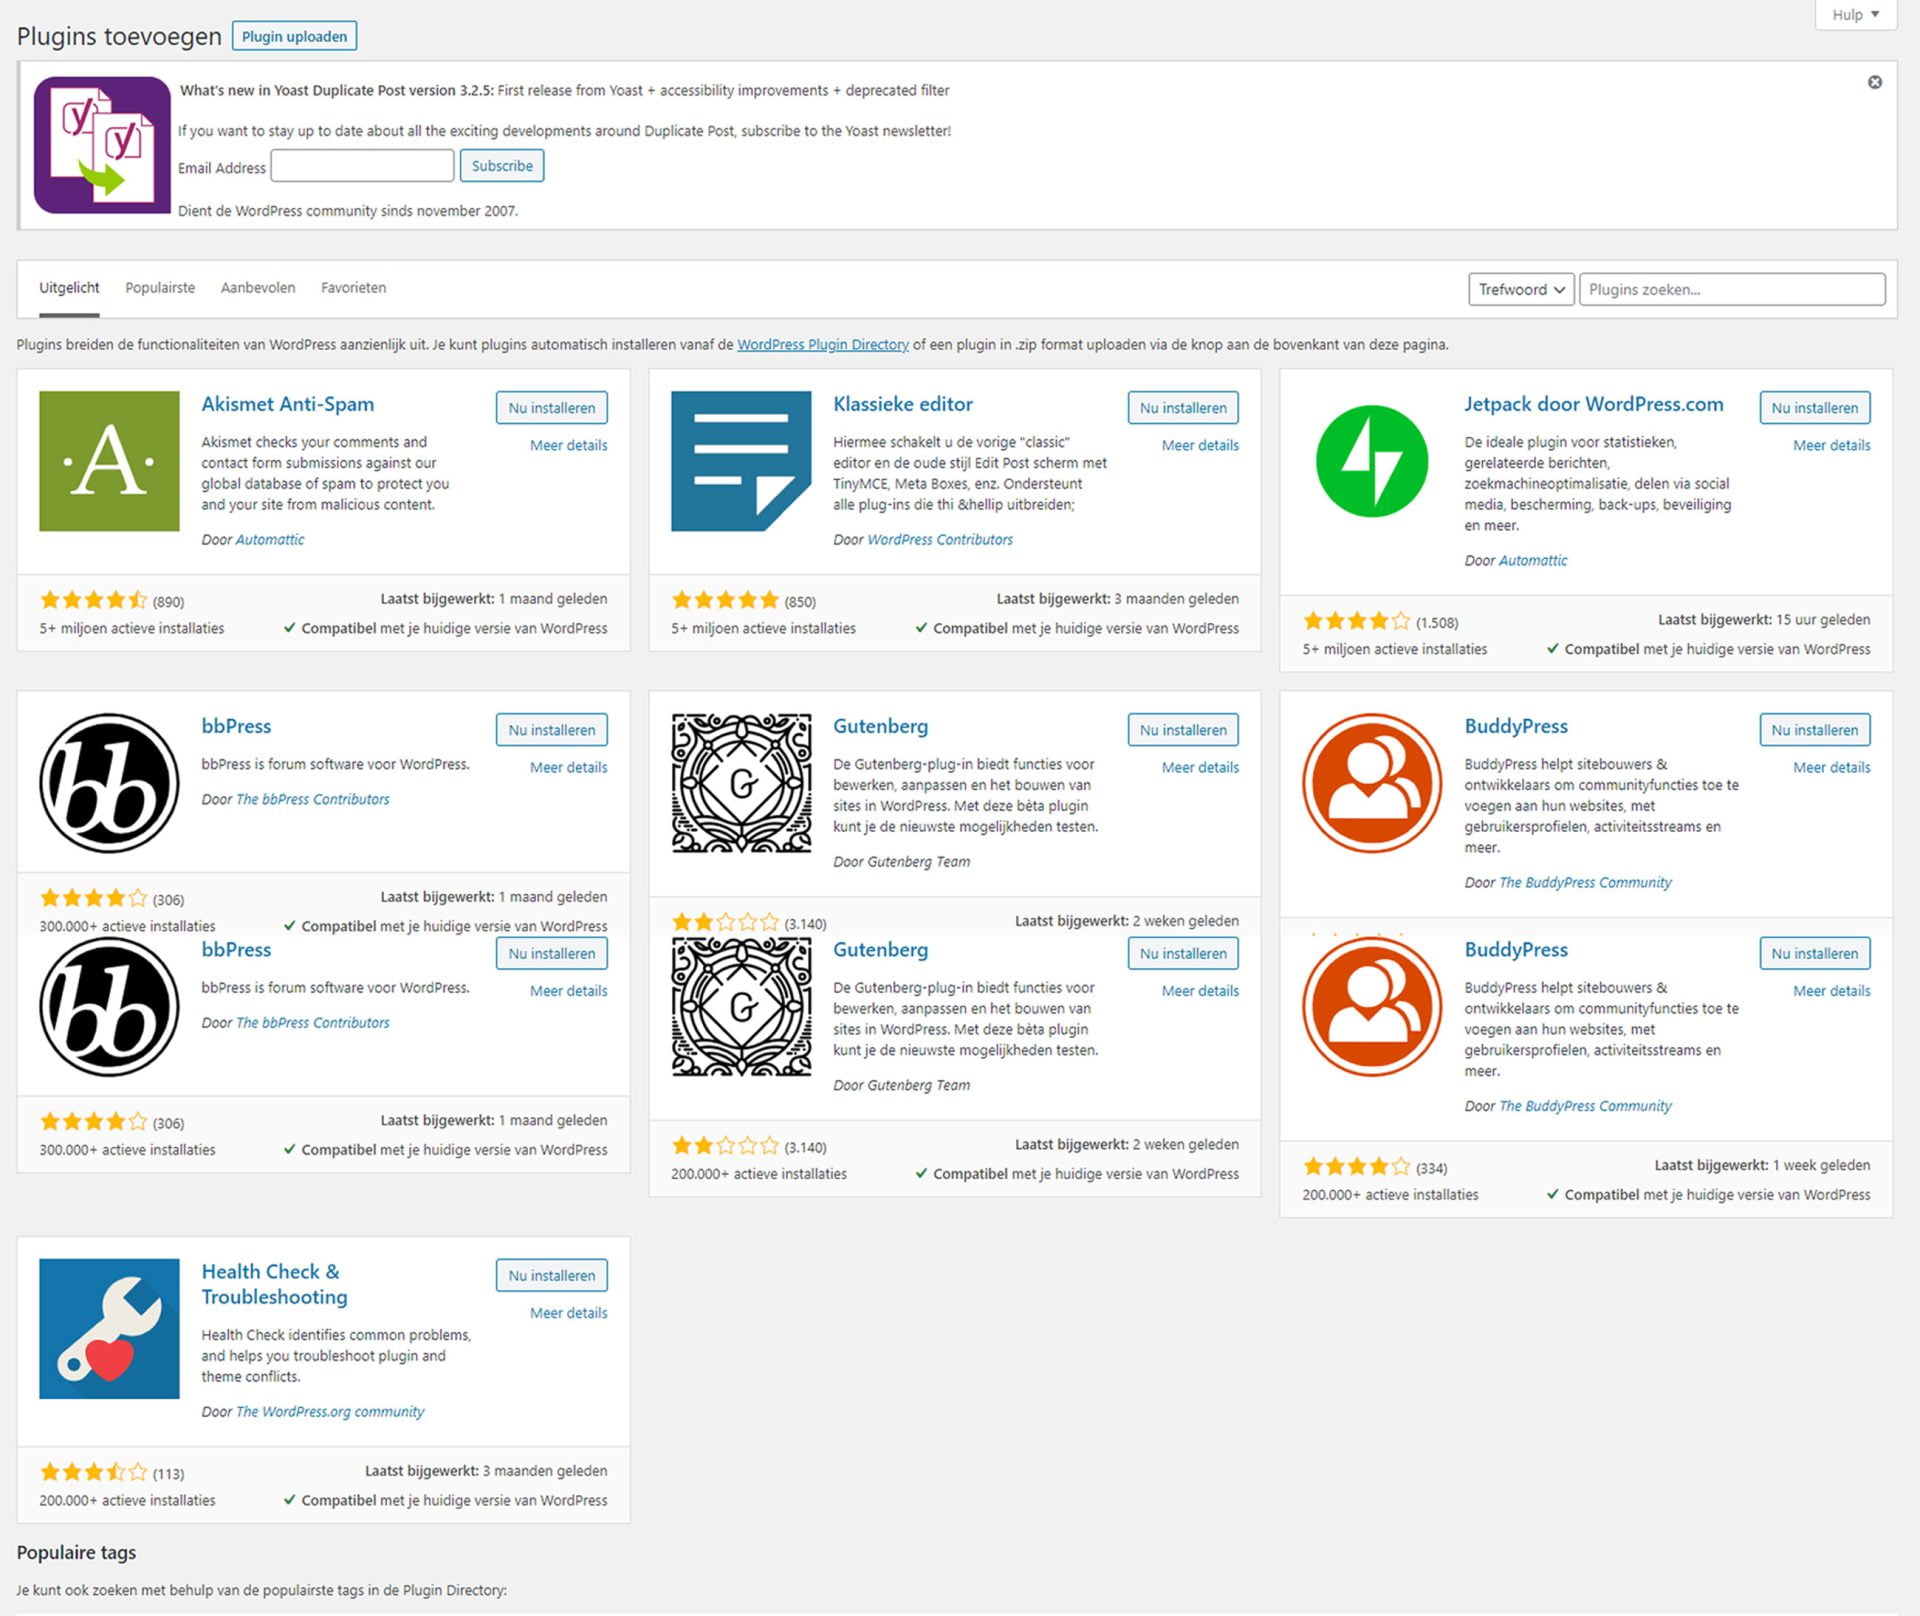Click the Populaire tags heading
This screenshot has height=1616, width=1920.
76,1552
